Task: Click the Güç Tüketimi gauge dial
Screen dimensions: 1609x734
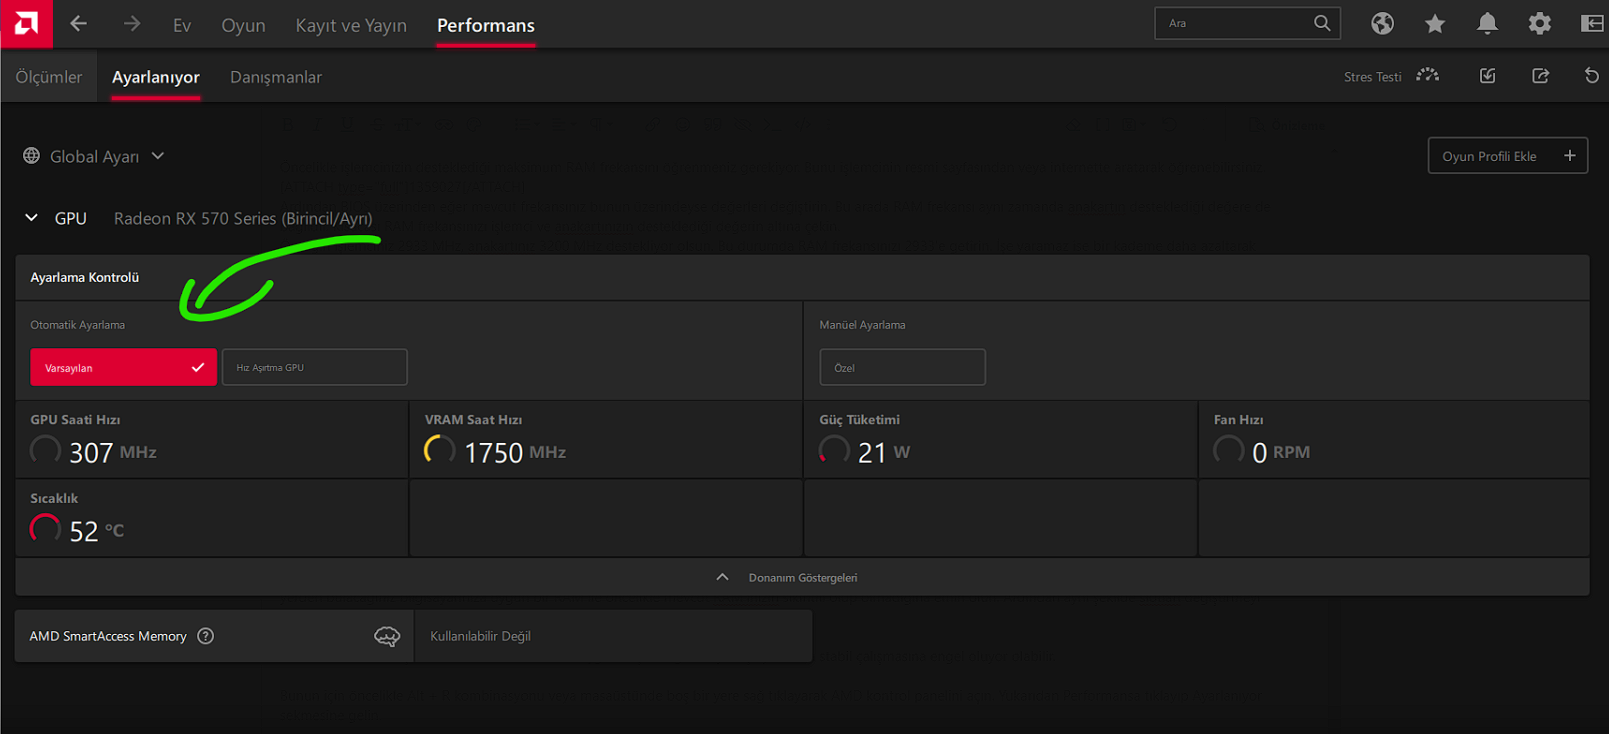Action: (834, 450)
